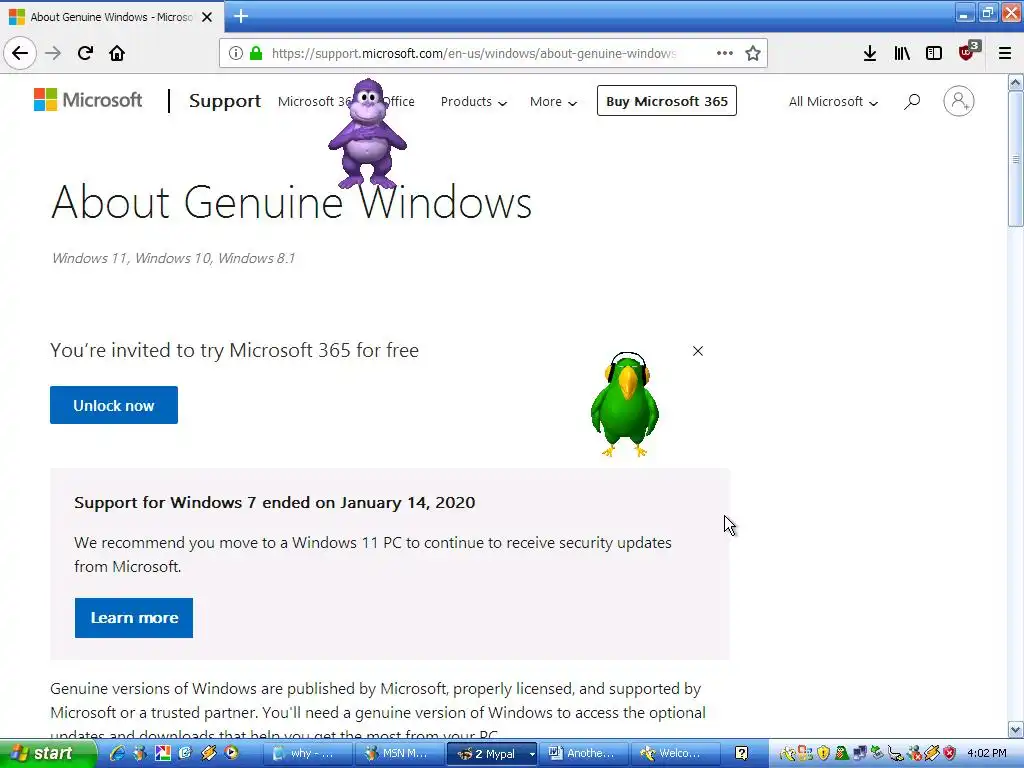Switch to the Welco... taskbar window
This screenshot has width=1024, height=768.
(677, 754)
